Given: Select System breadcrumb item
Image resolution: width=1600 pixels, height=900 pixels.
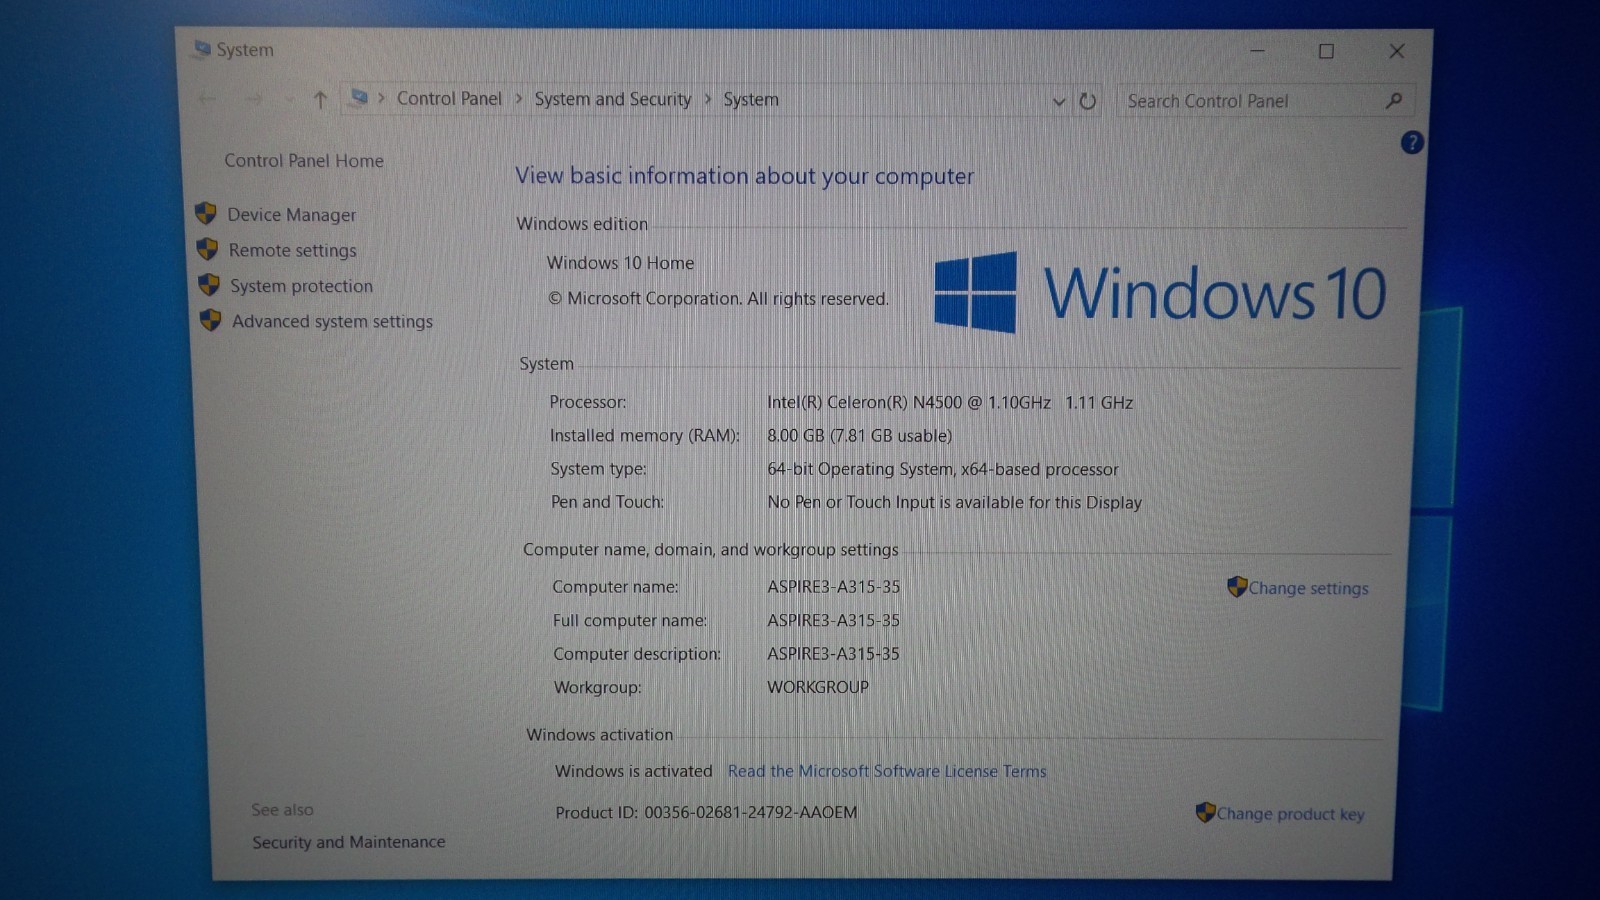Looking at the screenshot, I should [x=751, y=100].
